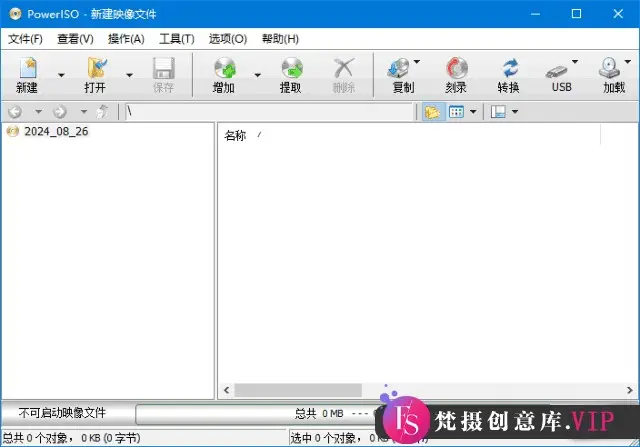
Task: Click the Back navigation arrow icon
Action: click(x=15, y=111)
